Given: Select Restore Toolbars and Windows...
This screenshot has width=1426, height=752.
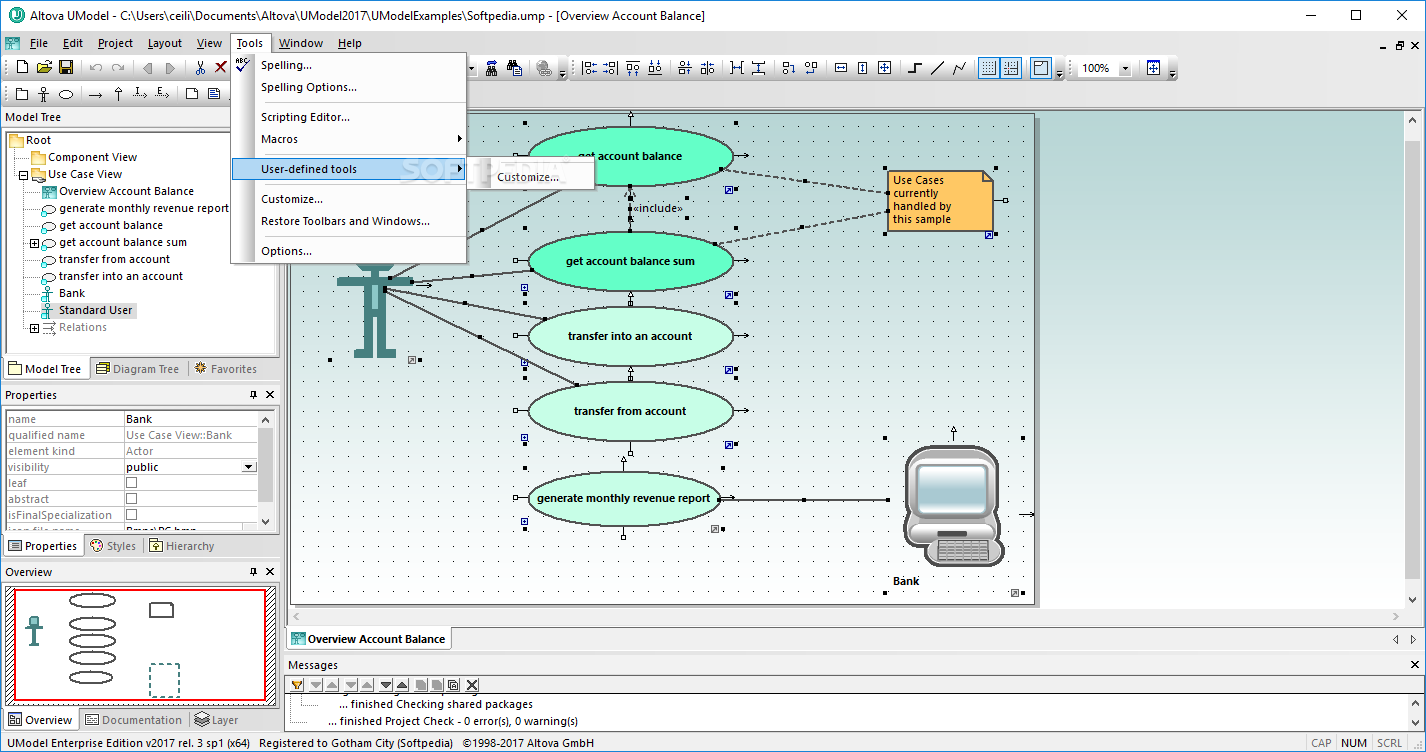Looking at the screenshot, I should (348, 221).
